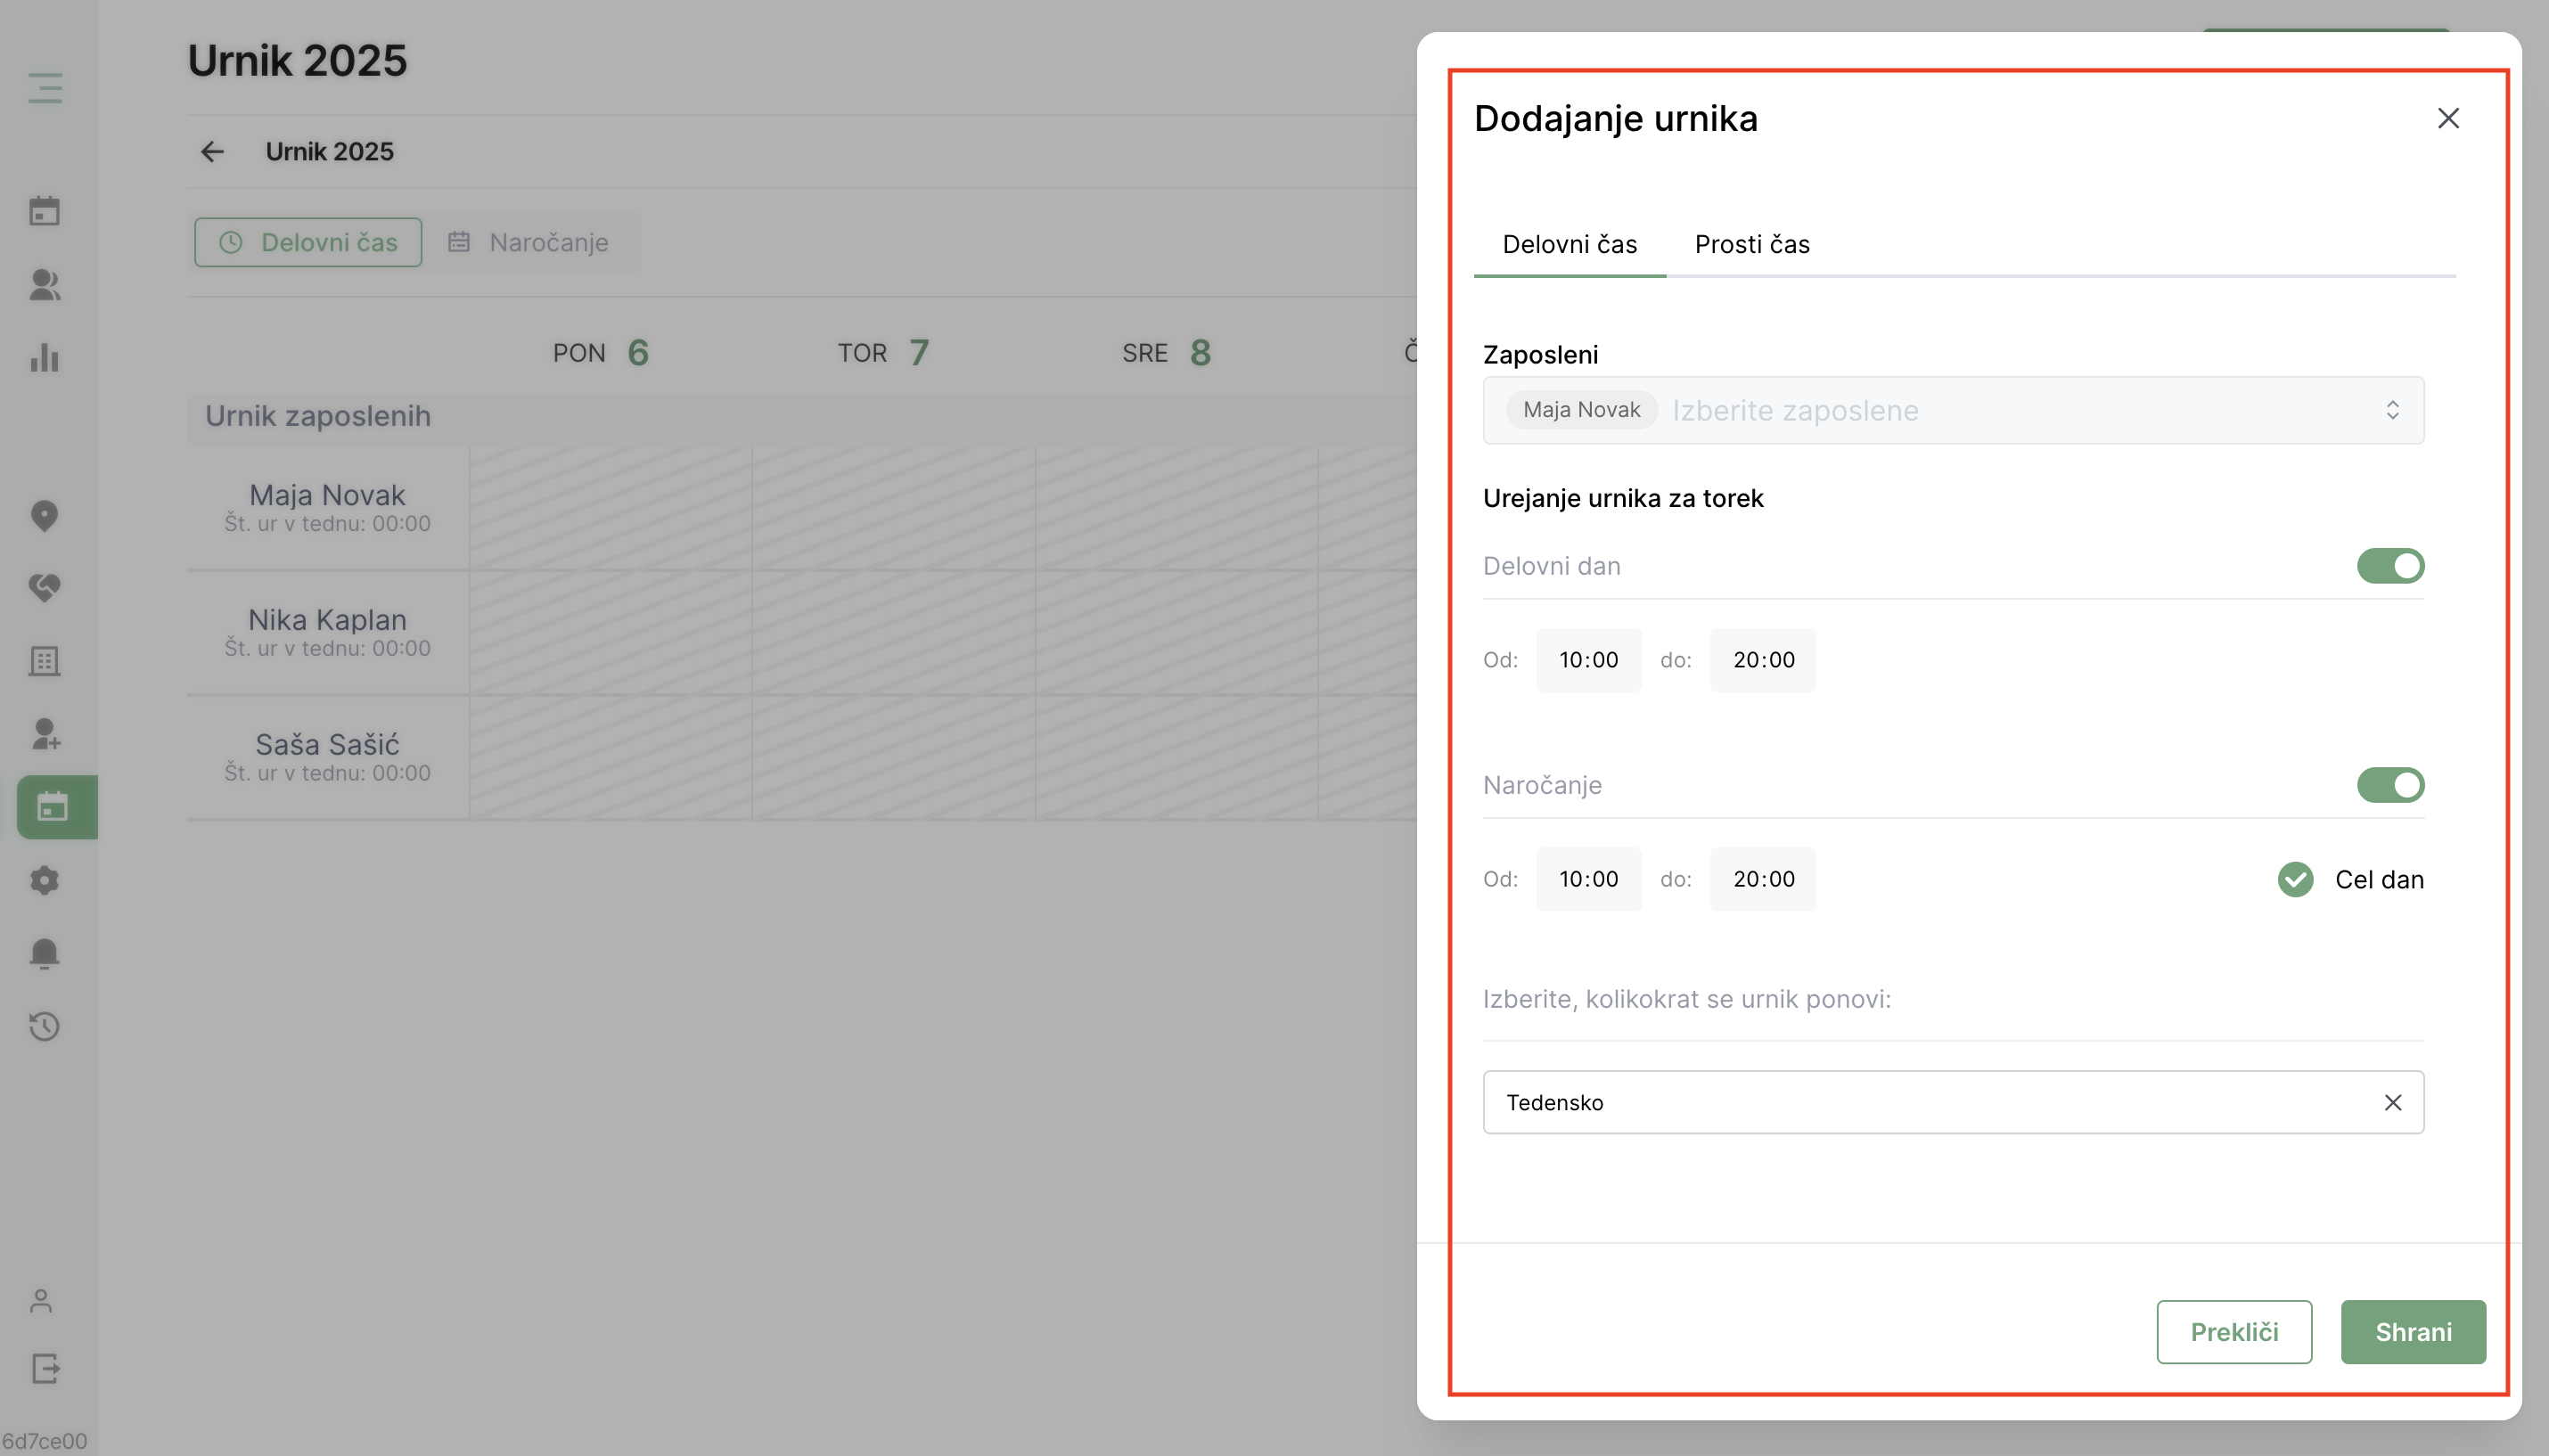This screenshot has width=2549, height=1456.
Task: Click Saša Sašić's Wednesday schedule cell
Action: coord(1176,758)
